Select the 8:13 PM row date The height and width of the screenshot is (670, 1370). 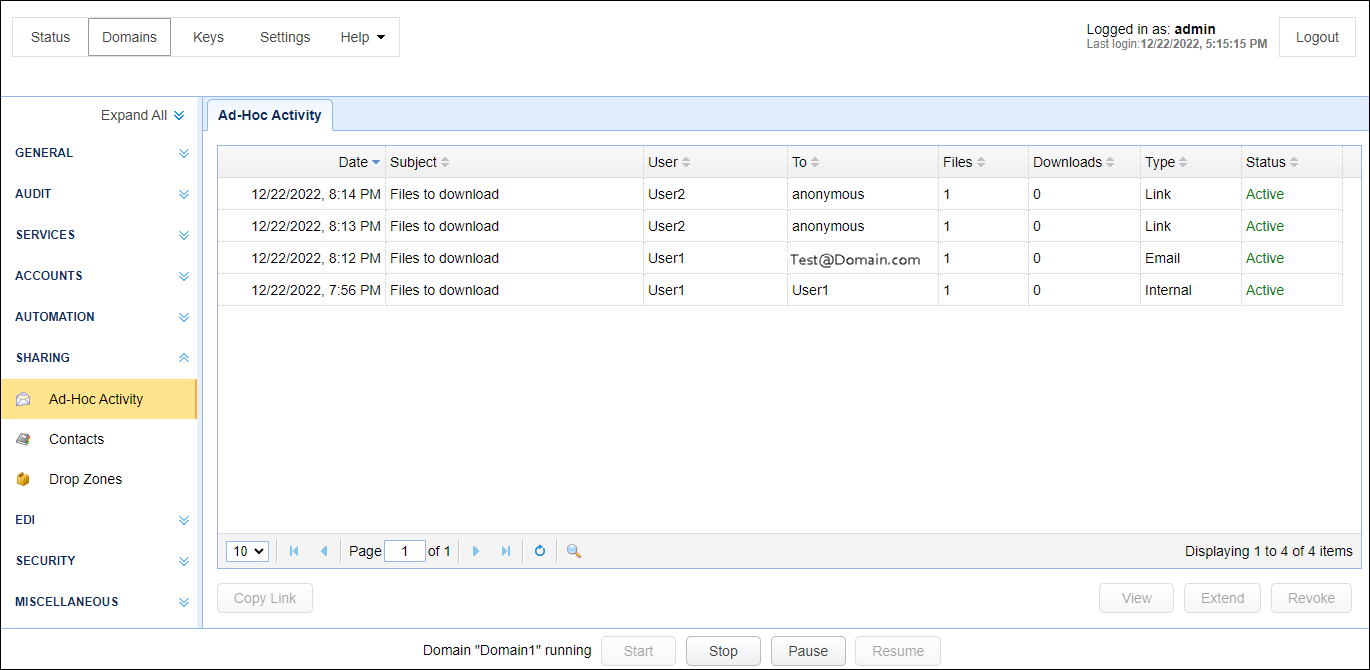coord(316,226)
